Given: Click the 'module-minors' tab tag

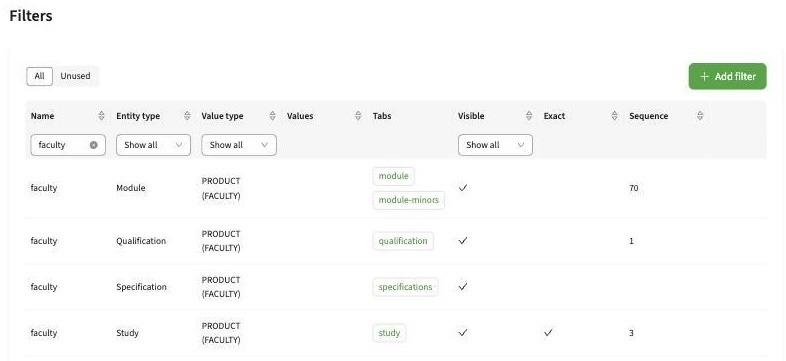Looking at the screenshot, I should coord(409,200).
